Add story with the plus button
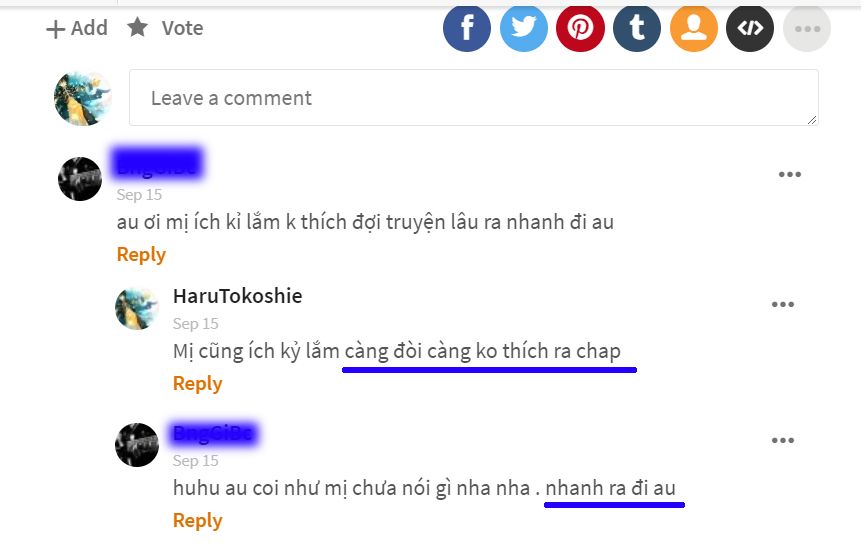This screenshot has width=861, height=558. 76,28
